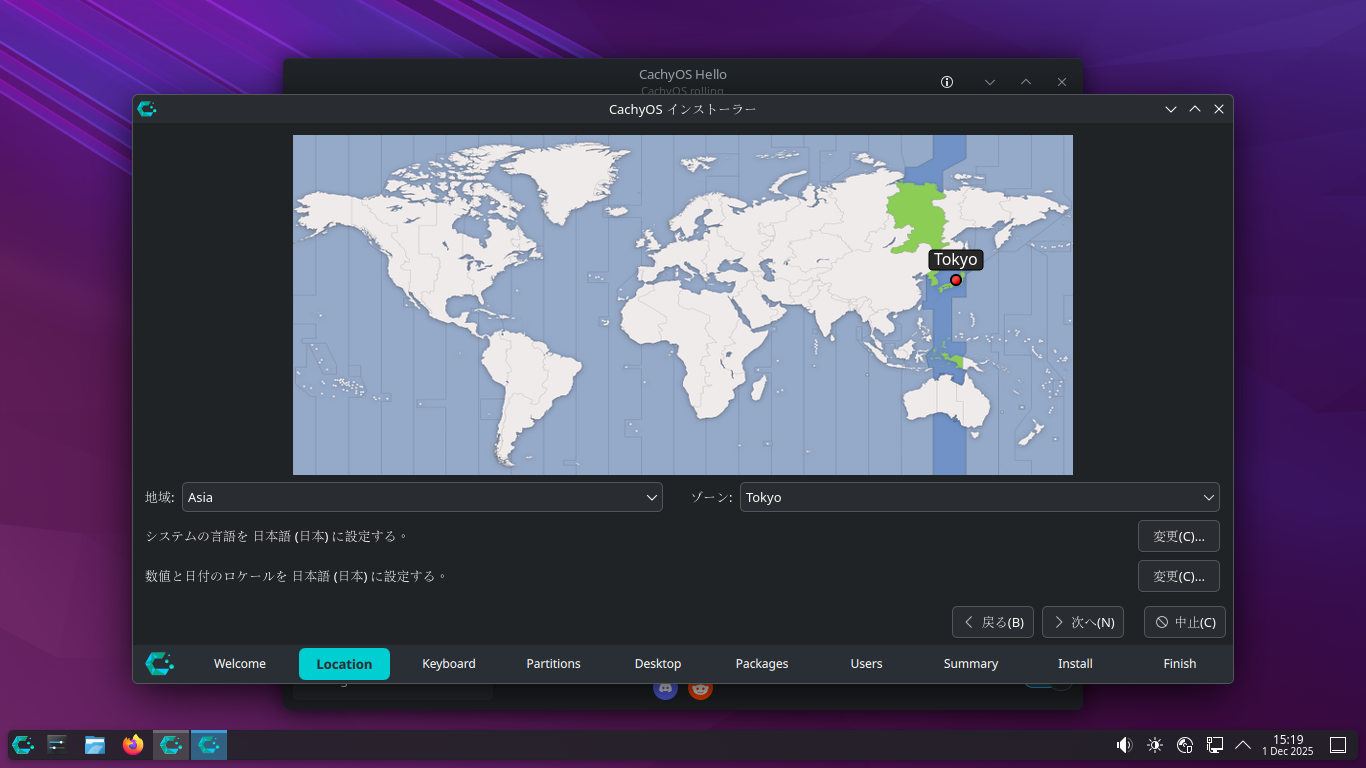Open the disks and devices tray icon
This screenshot has height=768, width=1366.
tap(1185, 745)
